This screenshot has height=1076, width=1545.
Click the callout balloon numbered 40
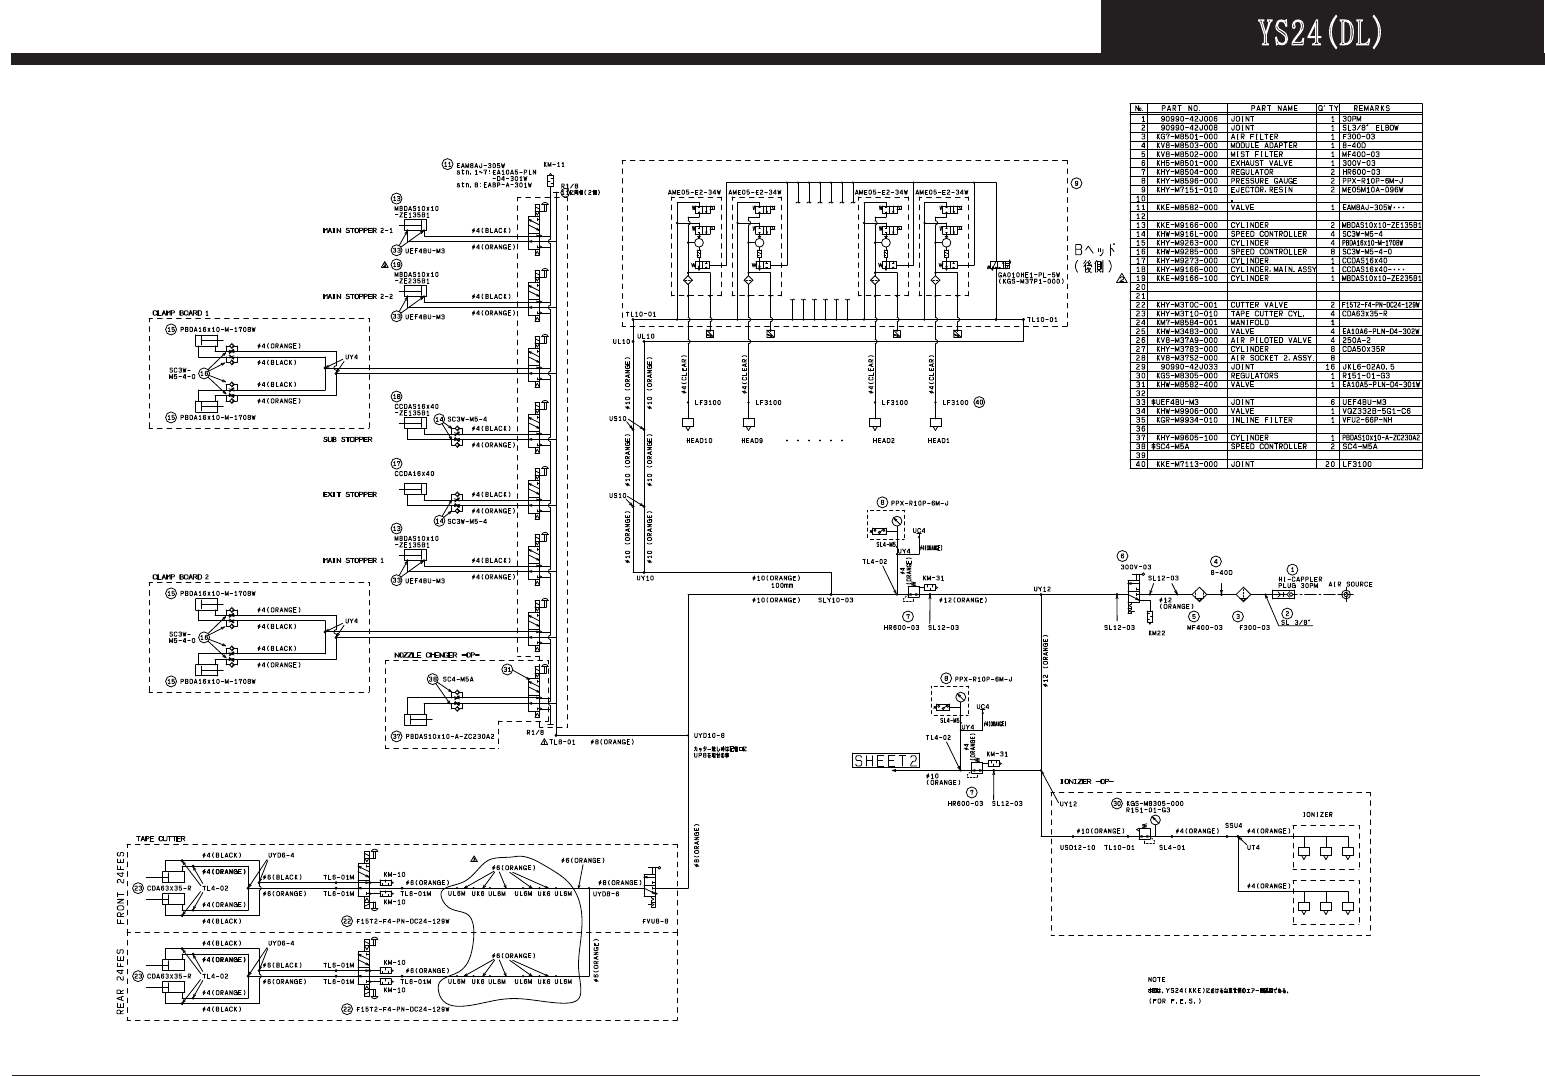pos(980,401)
